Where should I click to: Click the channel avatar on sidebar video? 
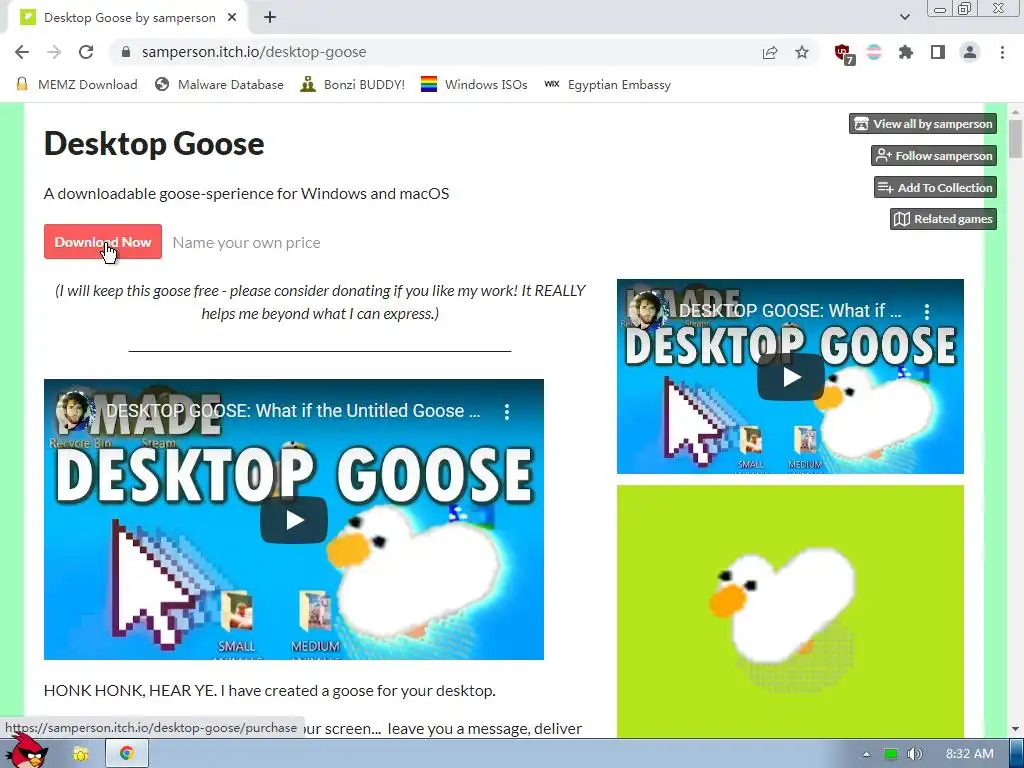(x=647, y=311)
